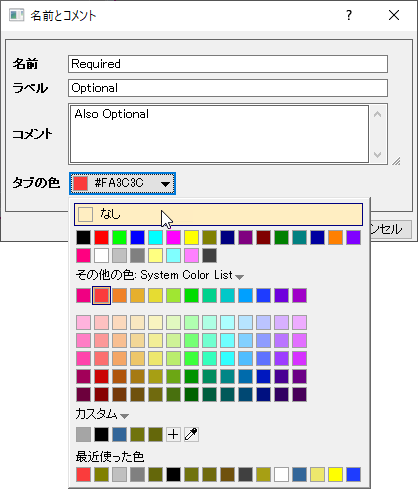Viewport: 418px width, 489px height.
Task: Click the comment box up scroll arrow
Action: pyautogui.click(x=377, y=114)
